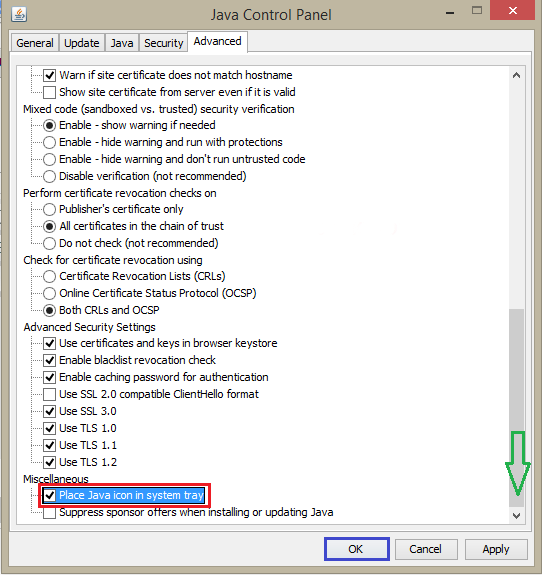Maximize the Java Control Panel window

click(x=477, y=10)
